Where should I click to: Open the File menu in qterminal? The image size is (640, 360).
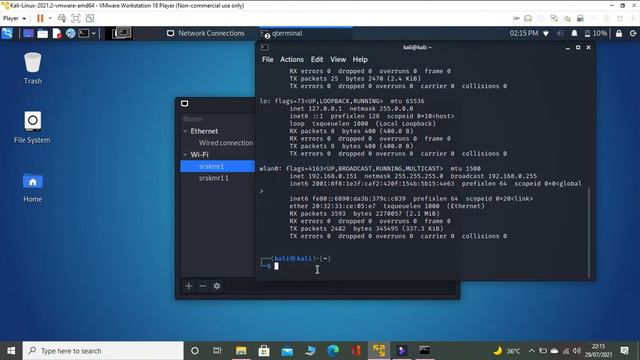point(267,60)
